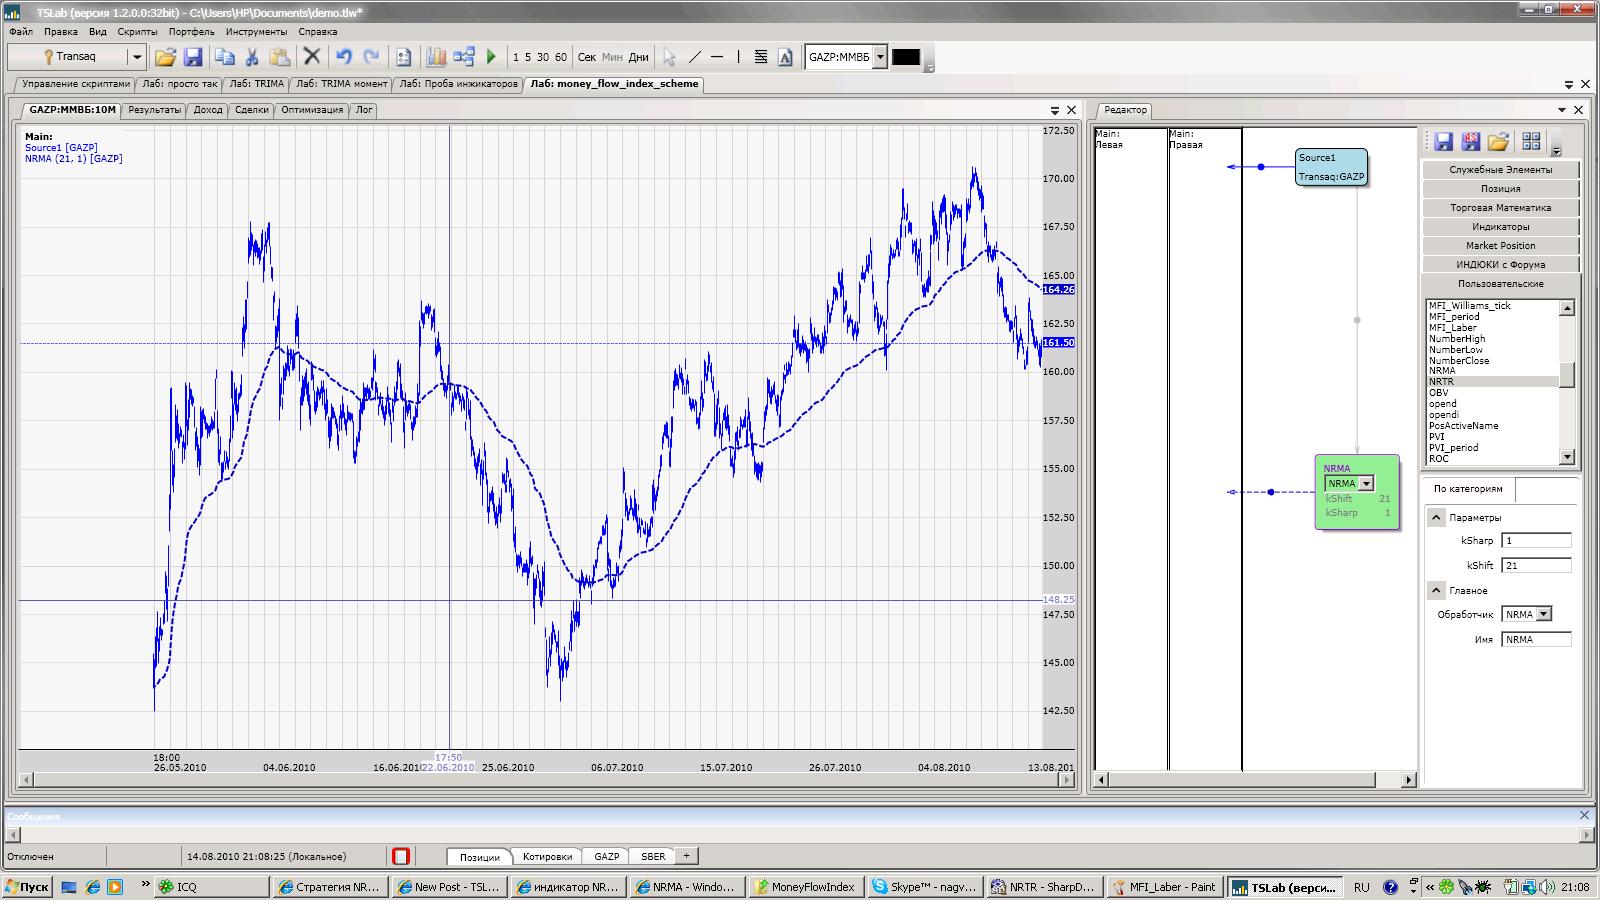Click the black X delete icon in toolbar
The image size is (1600, 900).
(312, 57)
